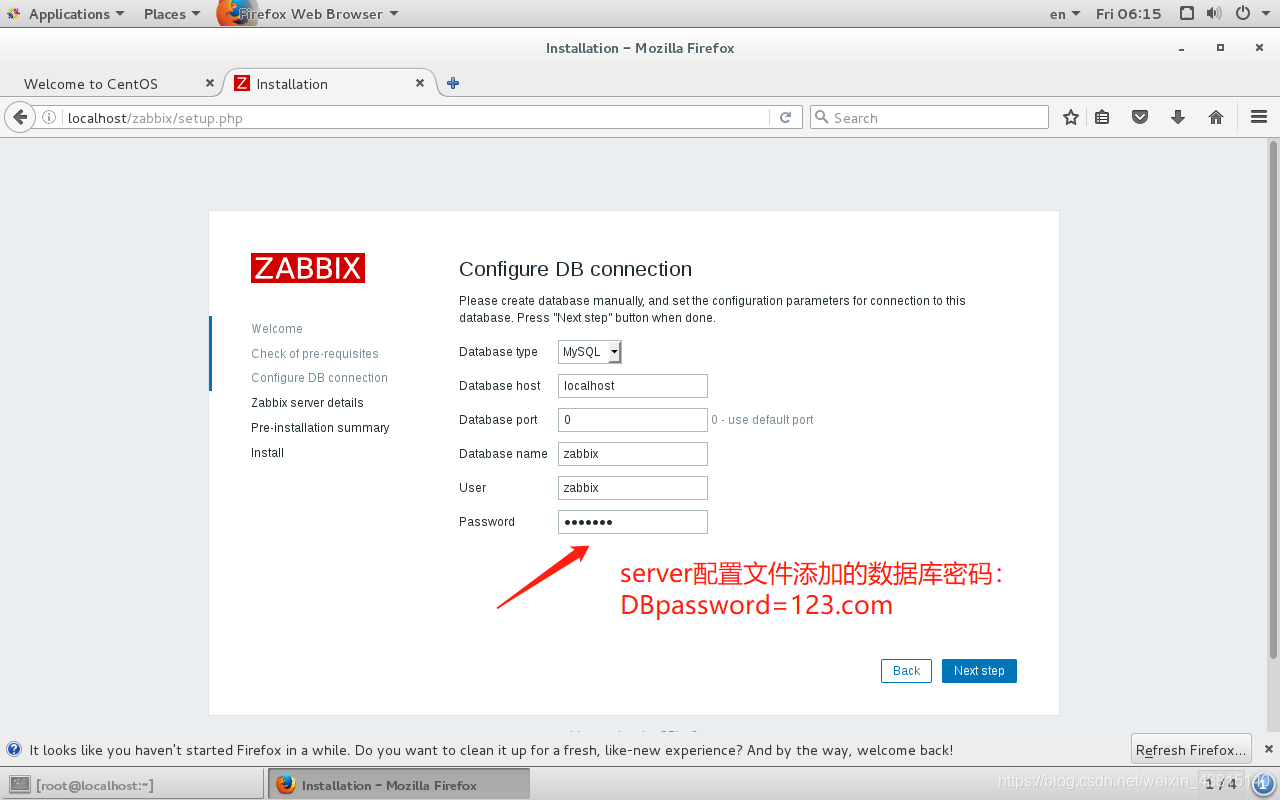Click the Refresh Firefox button
Viewport: 1280px width, 800px height.
click(1191, 750)
